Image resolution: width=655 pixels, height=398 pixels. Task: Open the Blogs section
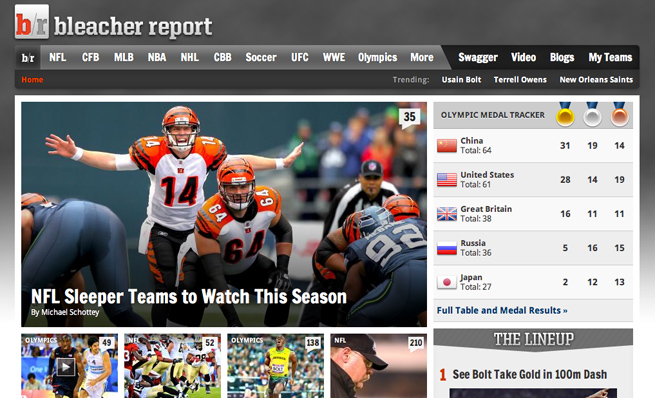click(x=562, y=57)
